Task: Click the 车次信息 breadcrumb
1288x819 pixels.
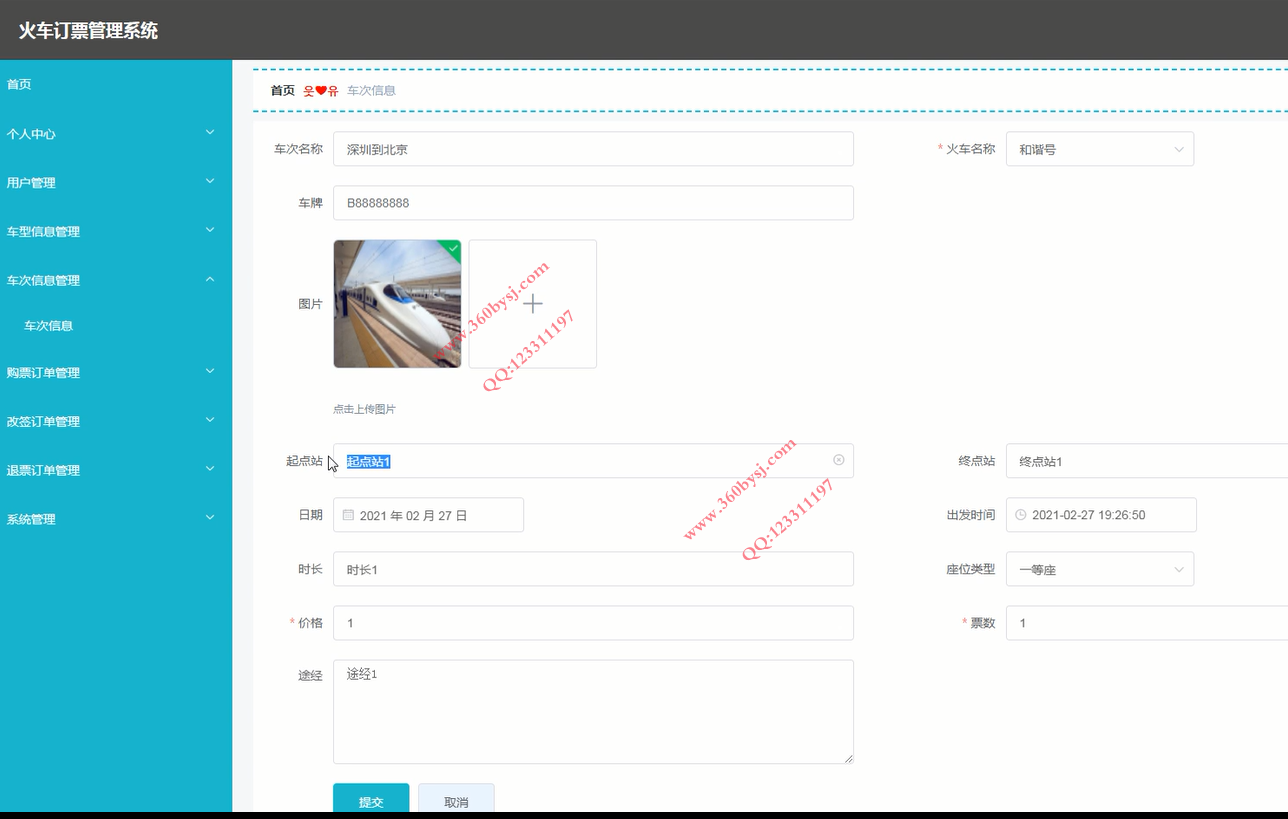Action: (371, 90)
